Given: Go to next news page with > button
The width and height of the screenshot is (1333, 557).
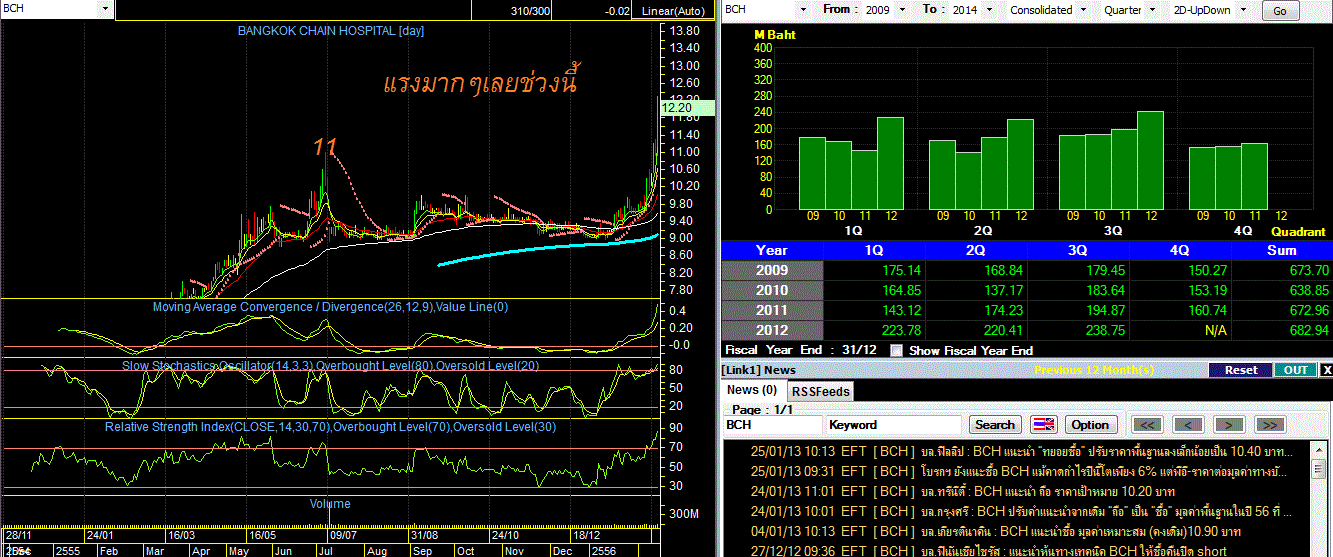Looking at the screenshot, I should pos(1228,424).
